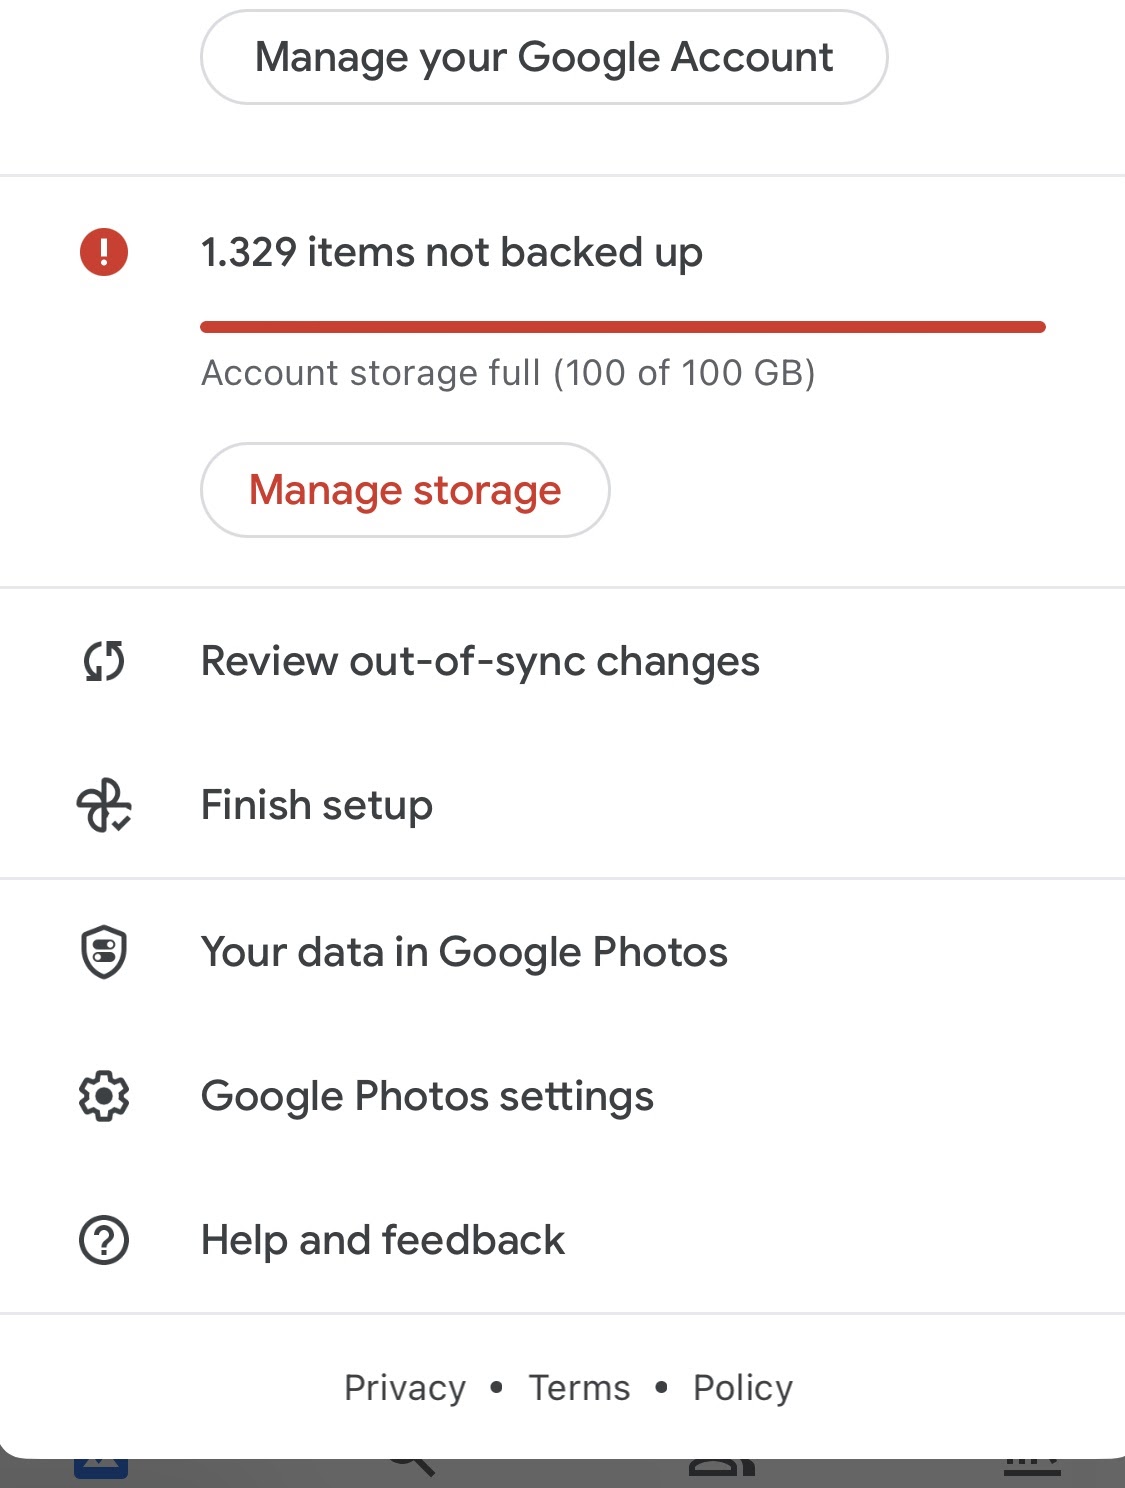Tap the Policy link

743,1388
